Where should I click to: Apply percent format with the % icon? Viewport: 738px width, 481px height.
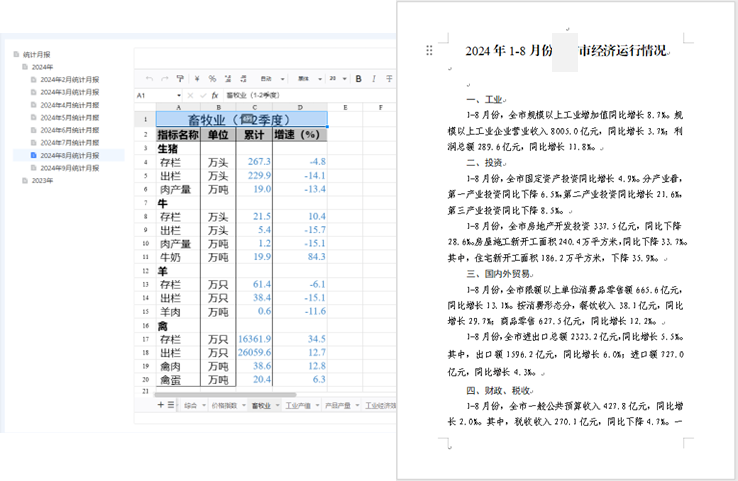click(x=213, y=78)
